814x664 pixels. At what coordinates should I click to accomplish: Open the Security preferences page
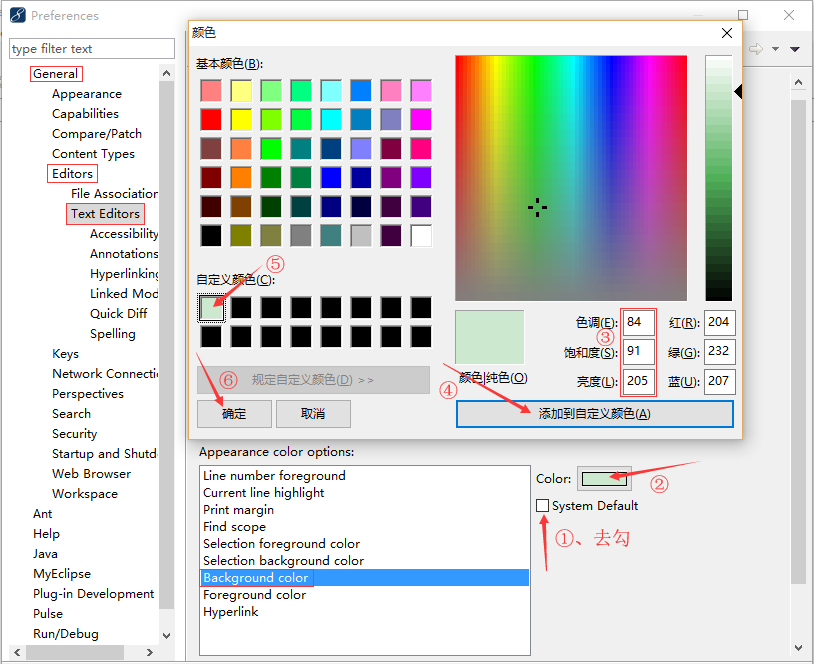(x=74, y=434)
